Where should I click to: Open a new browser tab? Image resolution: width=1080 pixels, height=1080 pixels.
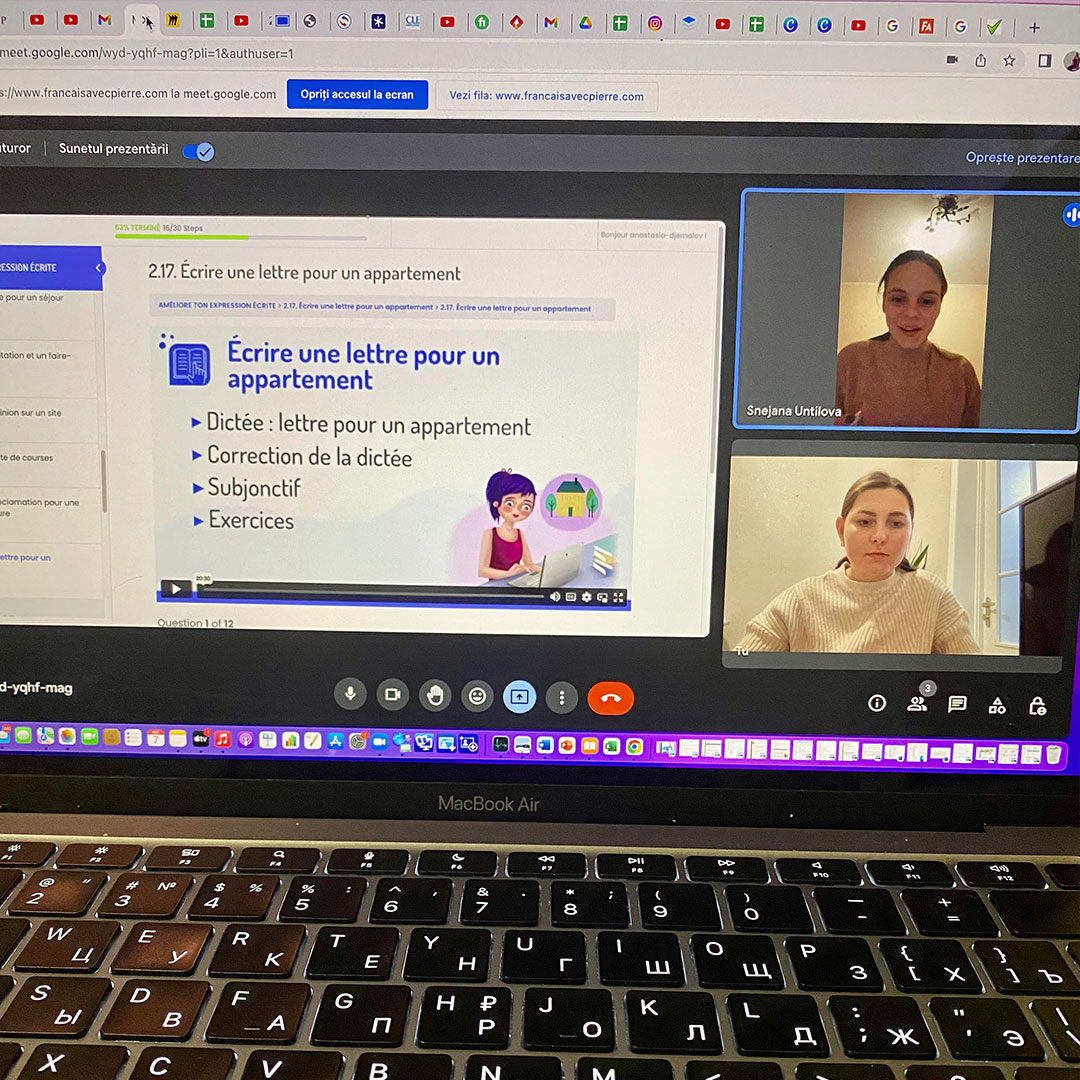[x=1034, y=27]
